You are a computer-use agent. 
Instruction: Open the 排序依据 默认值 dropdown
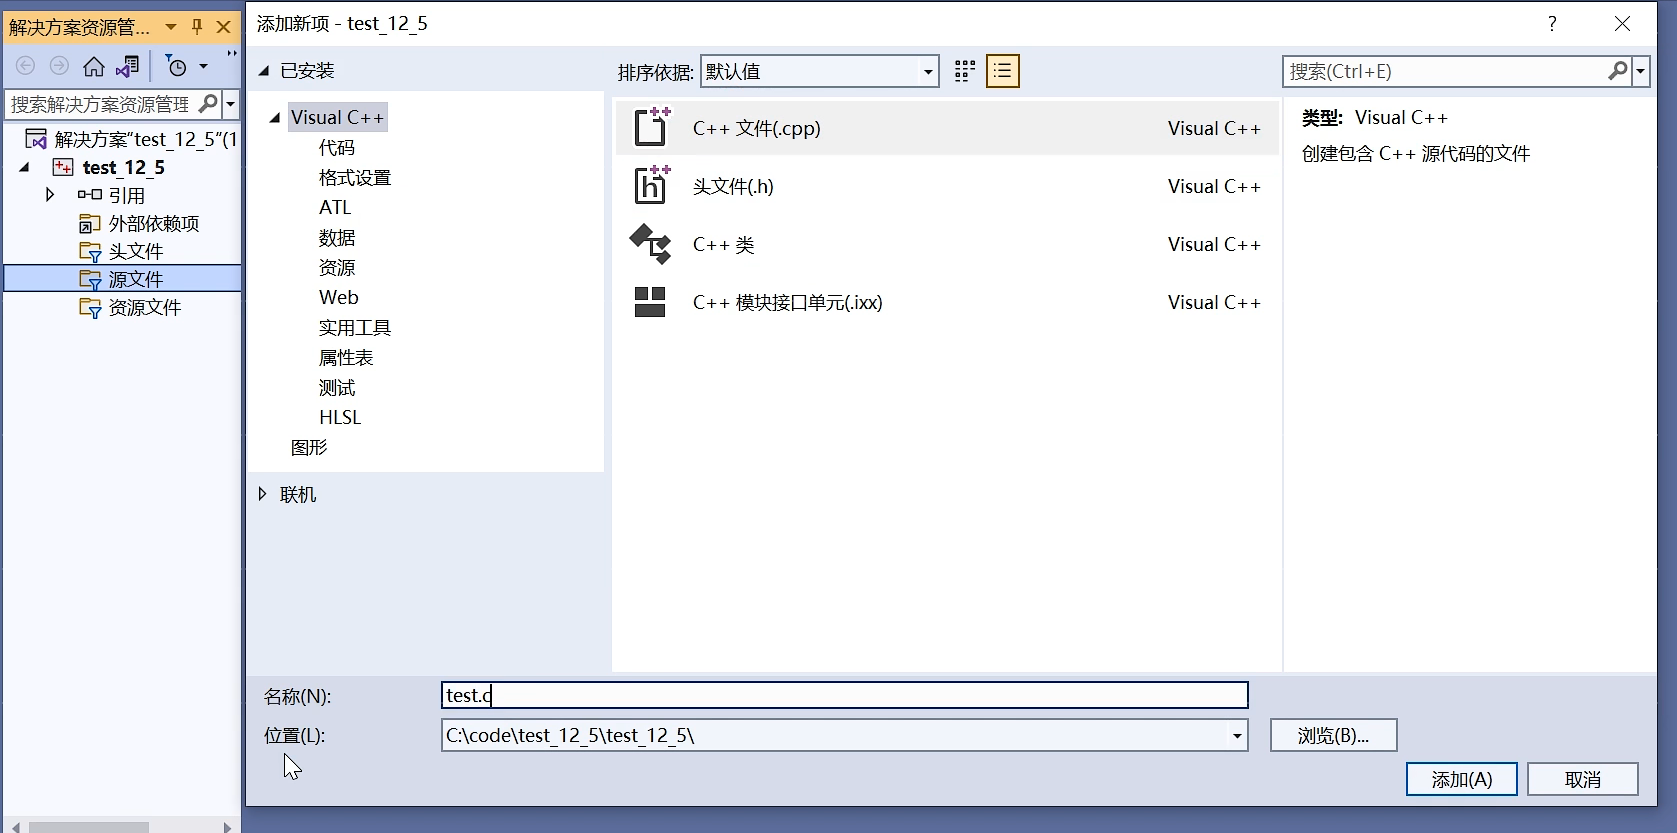[928, 71]
